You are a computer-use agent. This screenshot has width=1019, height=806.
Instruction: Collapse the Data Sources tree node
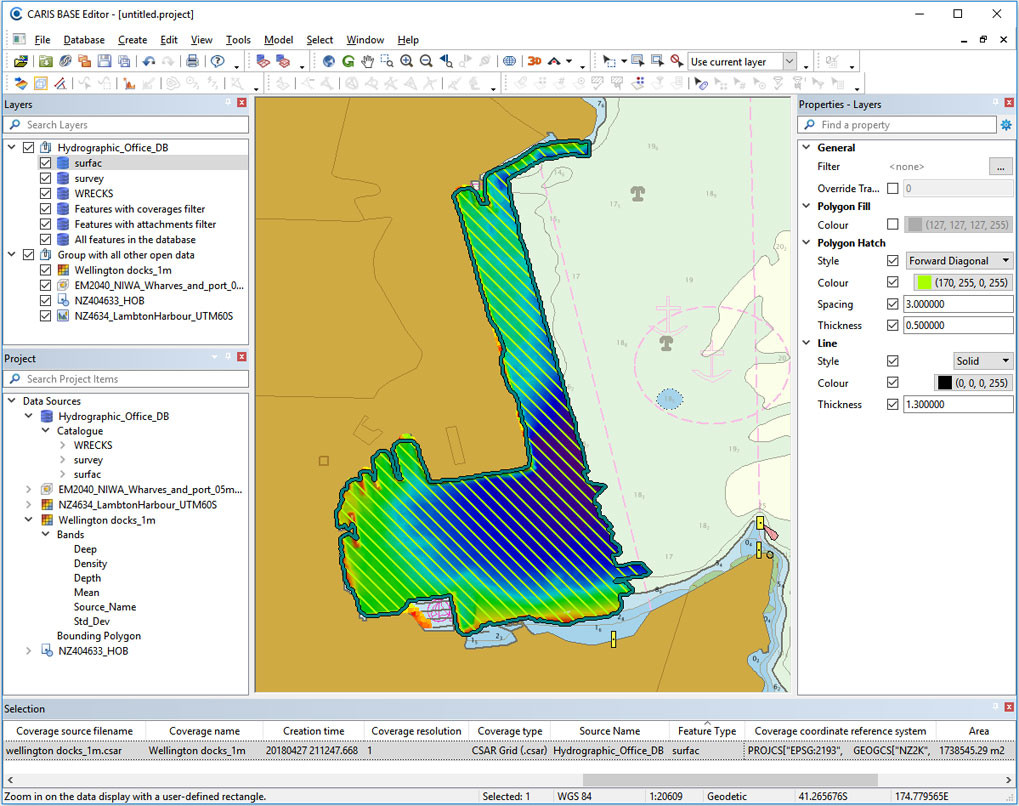[x=12, y=401]
